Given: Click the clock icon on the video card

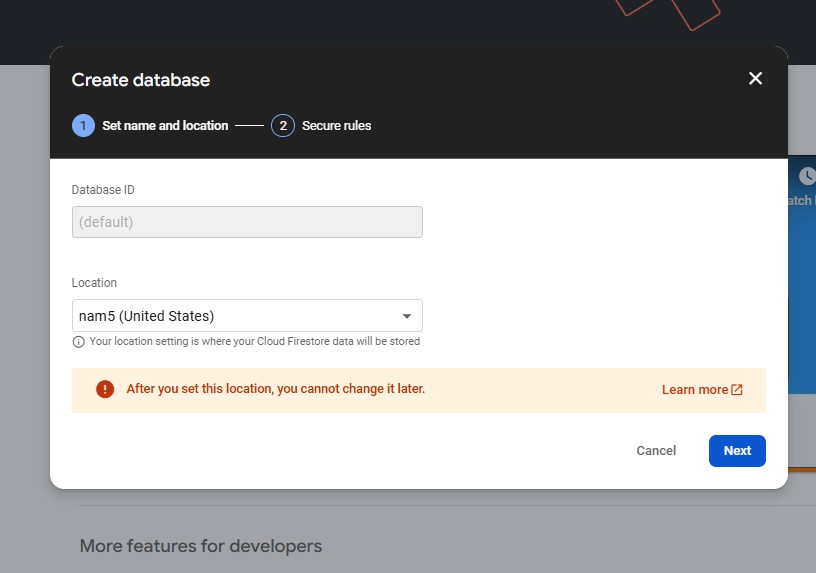Looking at the screenshot, I should tap(806, 175).
